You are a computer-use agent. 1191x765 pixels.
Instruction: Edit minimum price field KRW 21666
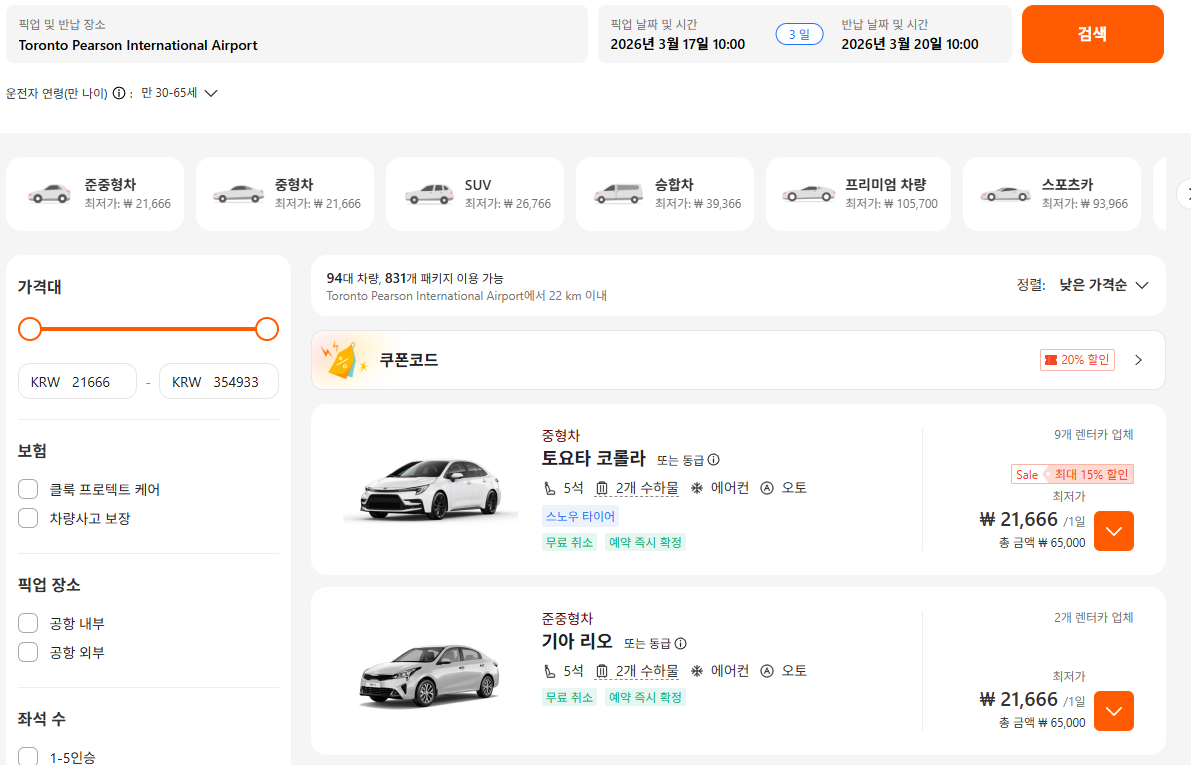click(x=77, y=381)
